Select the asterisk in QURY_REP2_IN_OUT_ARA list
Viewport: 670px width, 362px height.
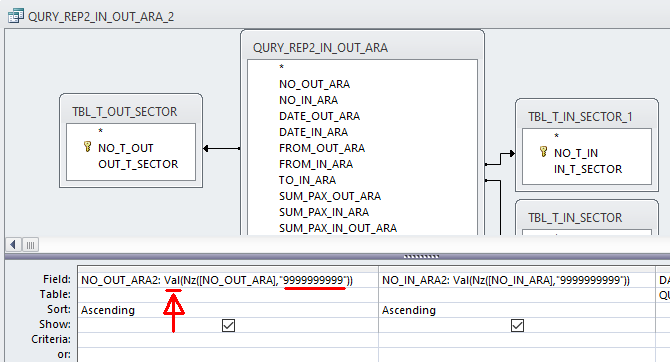(x=281, y=68)
